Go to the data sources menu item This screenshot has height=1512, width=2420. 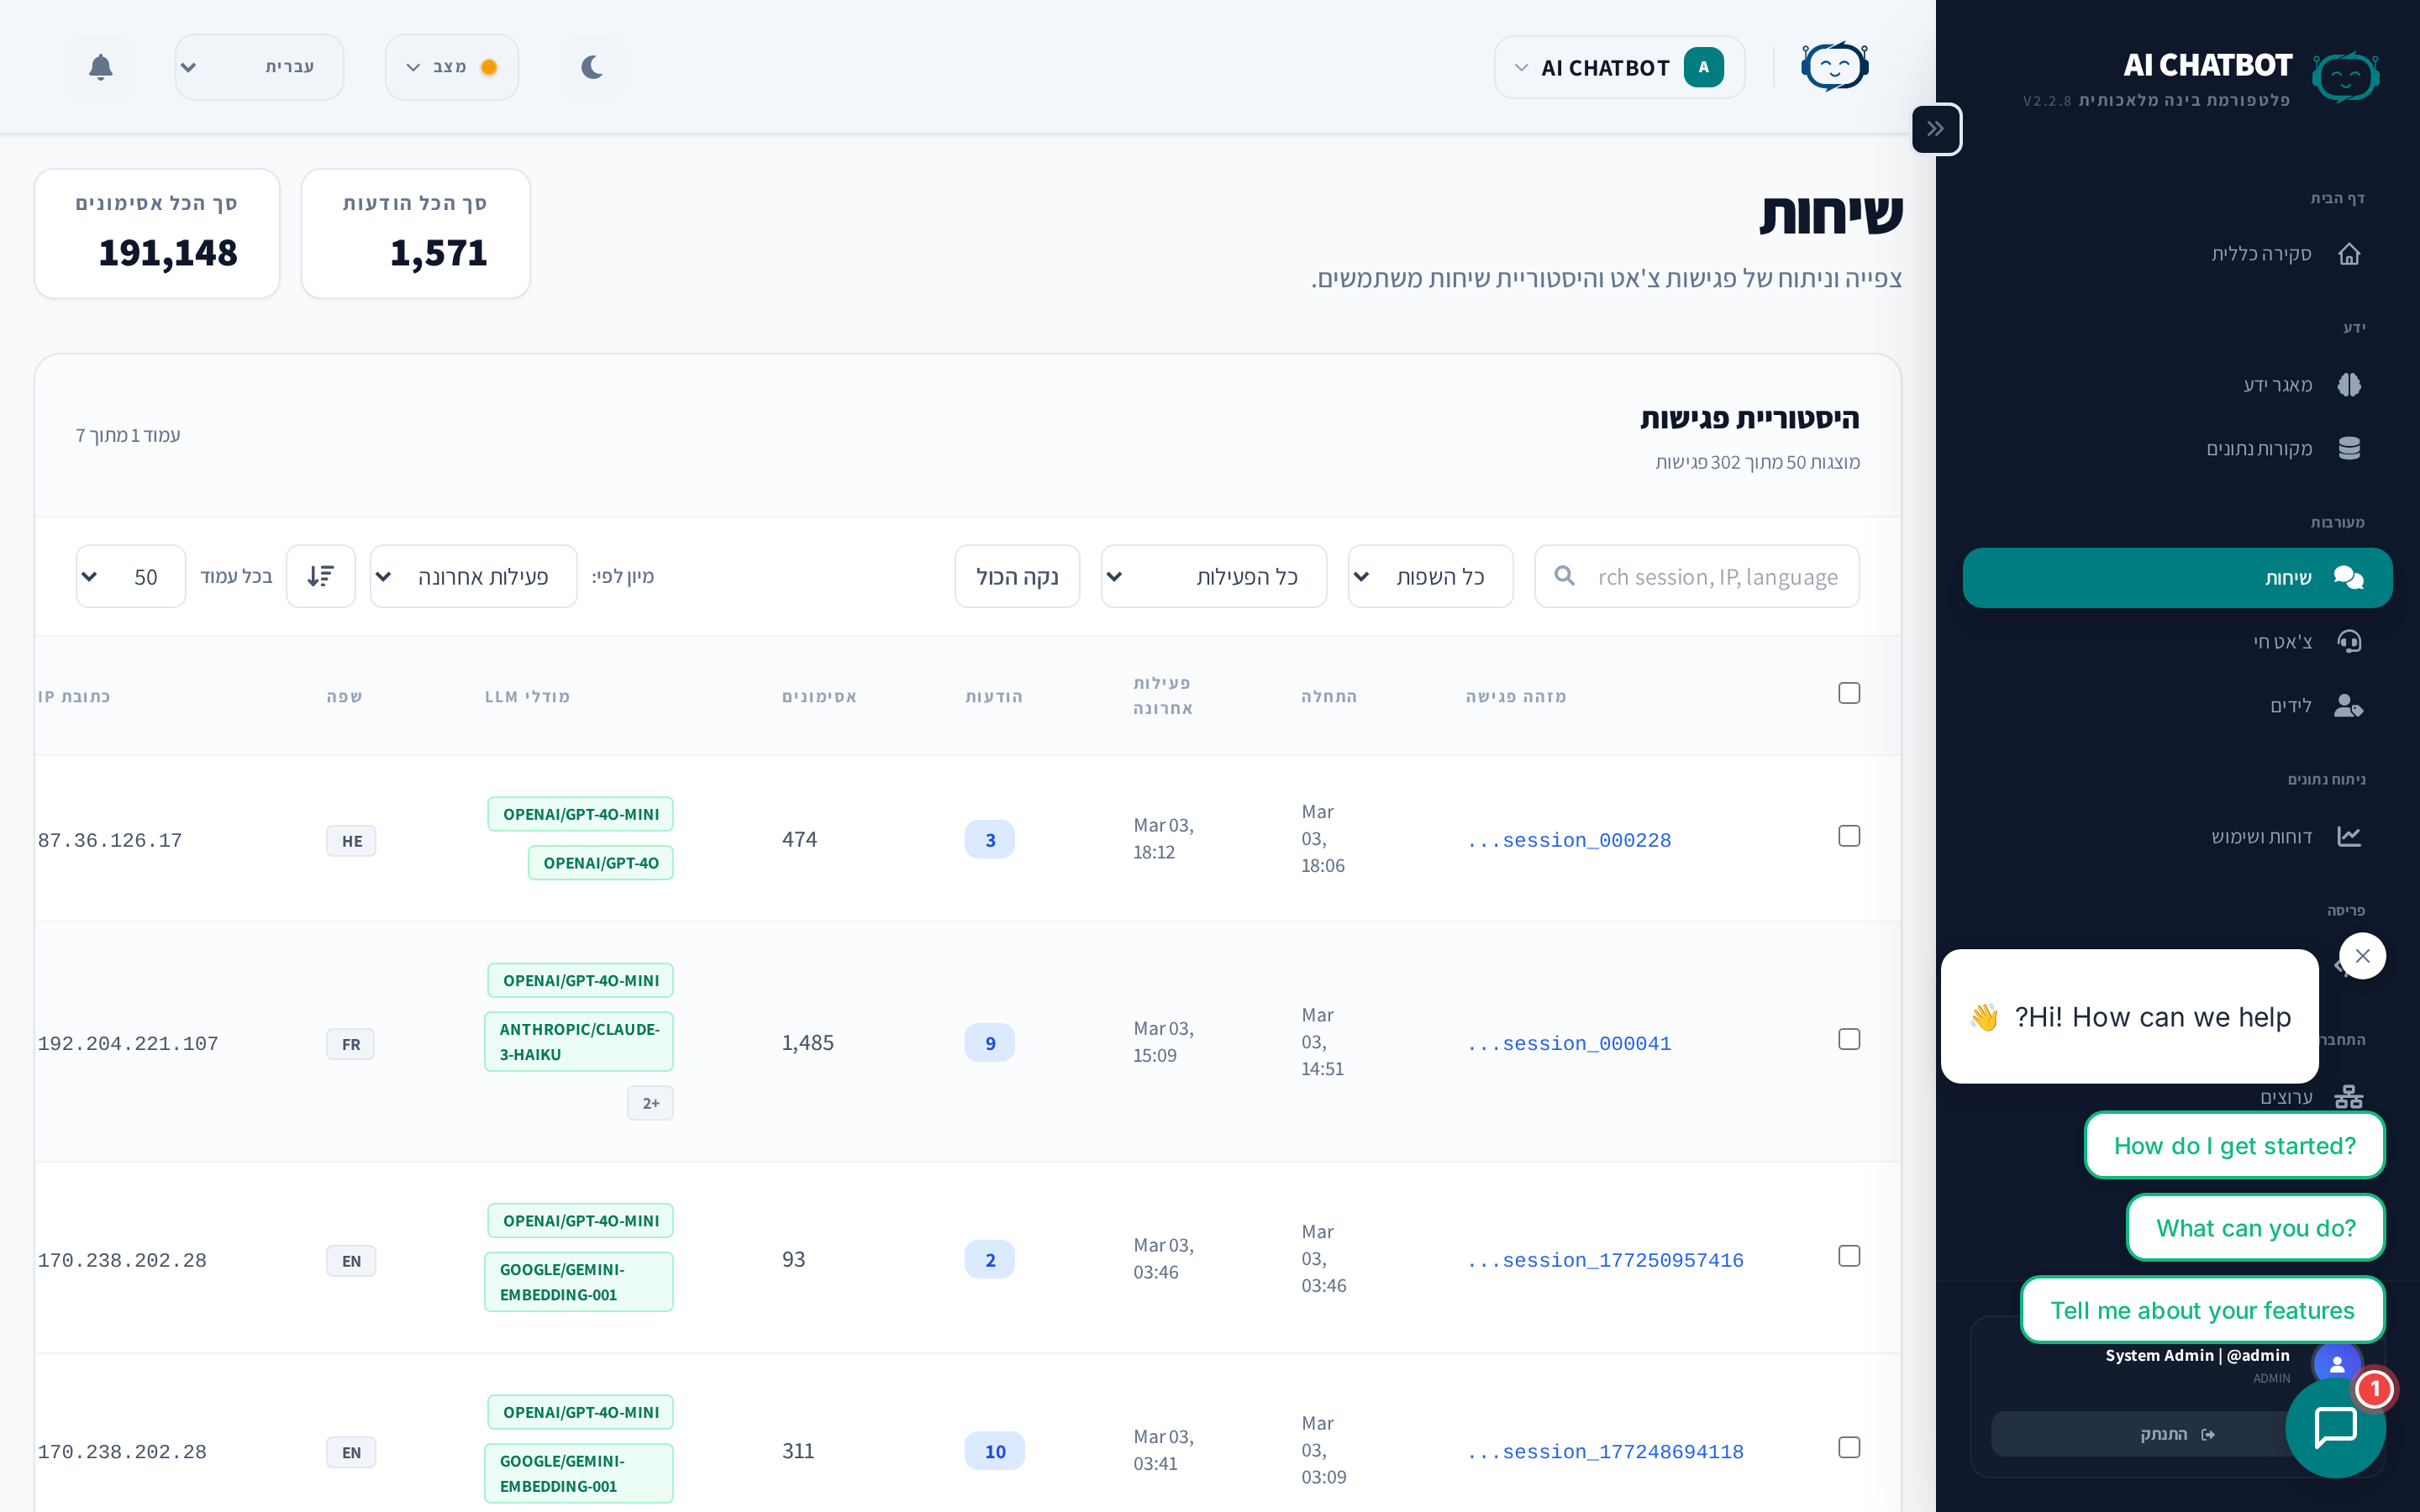click(2280, 449)
